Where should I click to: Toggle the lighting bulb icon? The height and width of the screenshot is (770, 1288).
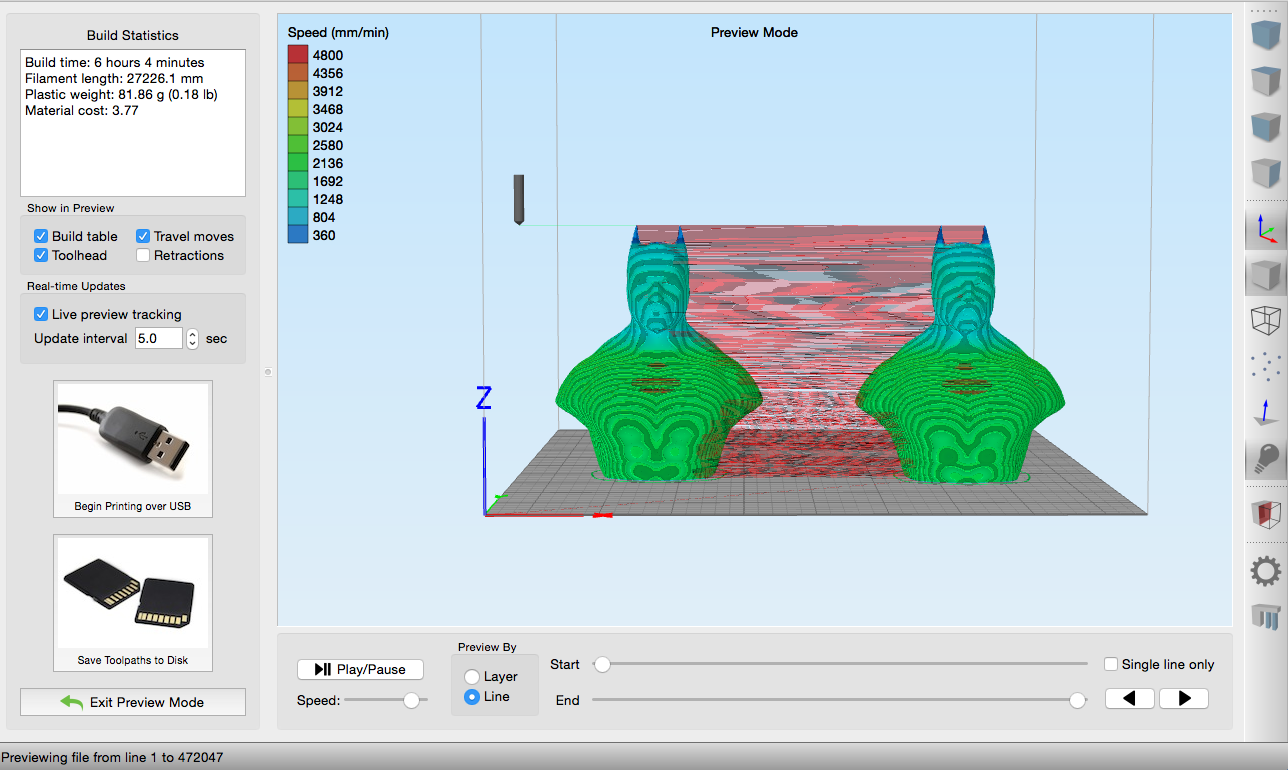(1266, 459)
